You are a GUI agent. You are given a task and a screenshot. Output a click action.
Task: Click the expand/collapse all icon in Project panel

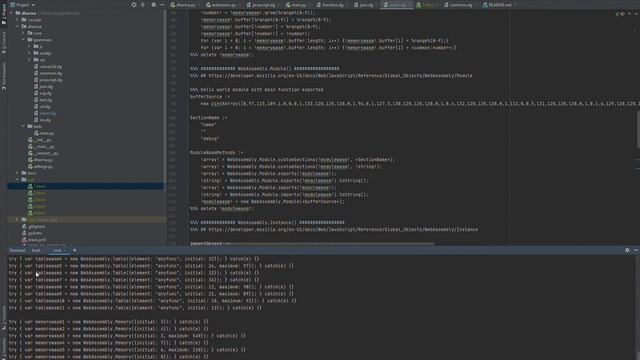click(x=143, y=5)
